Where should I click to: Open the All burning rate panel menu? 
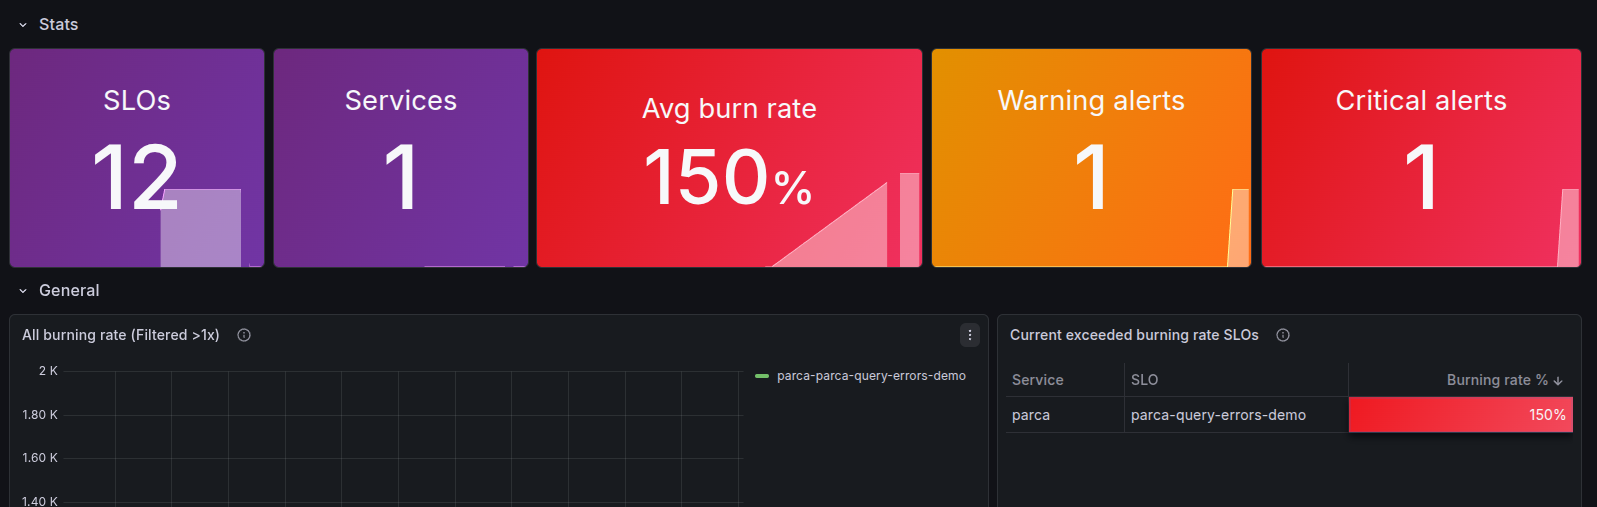969,335
